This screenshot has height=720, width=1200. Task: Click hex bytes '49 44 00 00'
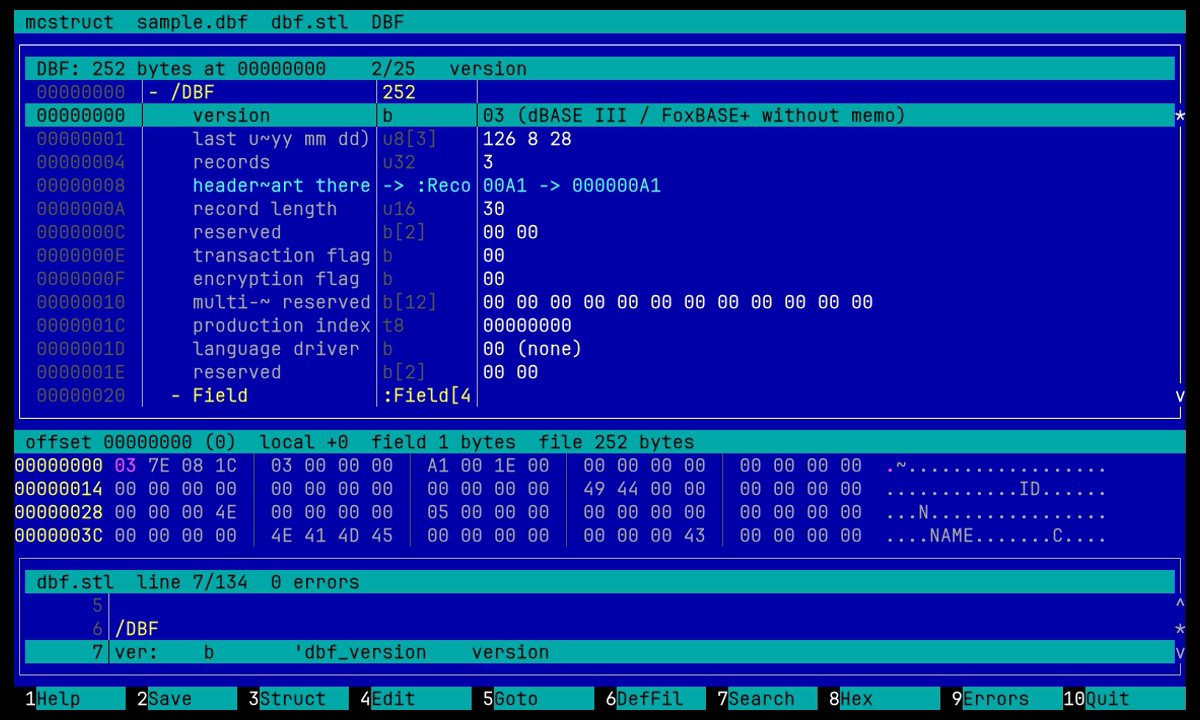click(x=644, y=489)
